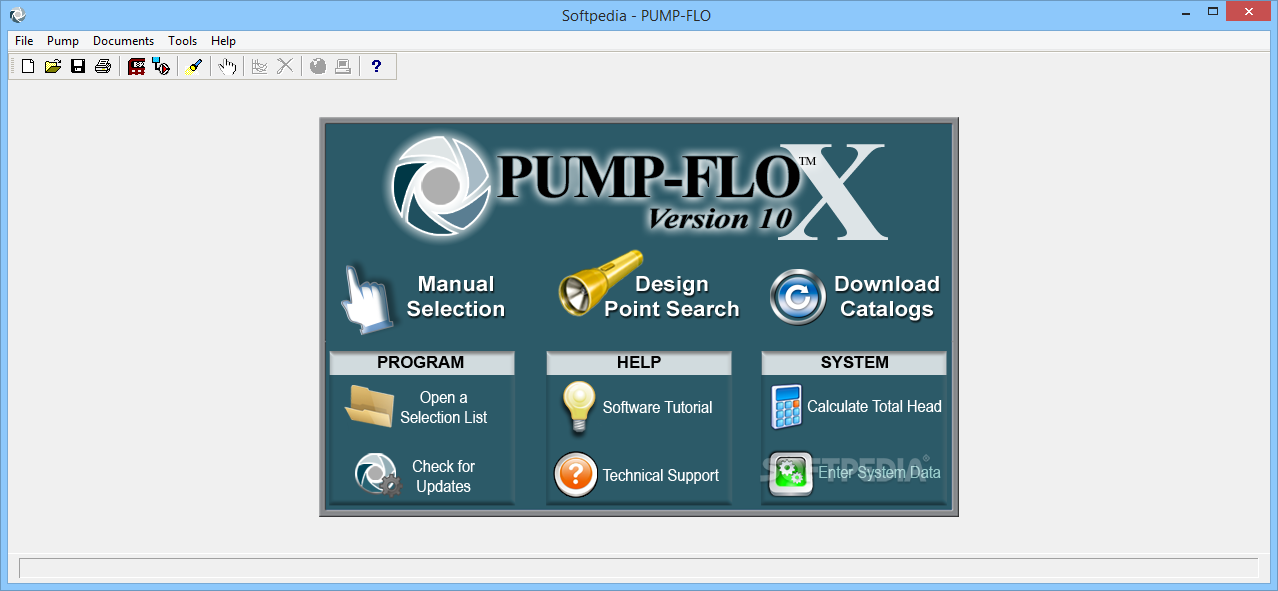Screen dimensions: 1278x591
Task: Click the grayed pump curve graph icon
Action: (260, 67)
